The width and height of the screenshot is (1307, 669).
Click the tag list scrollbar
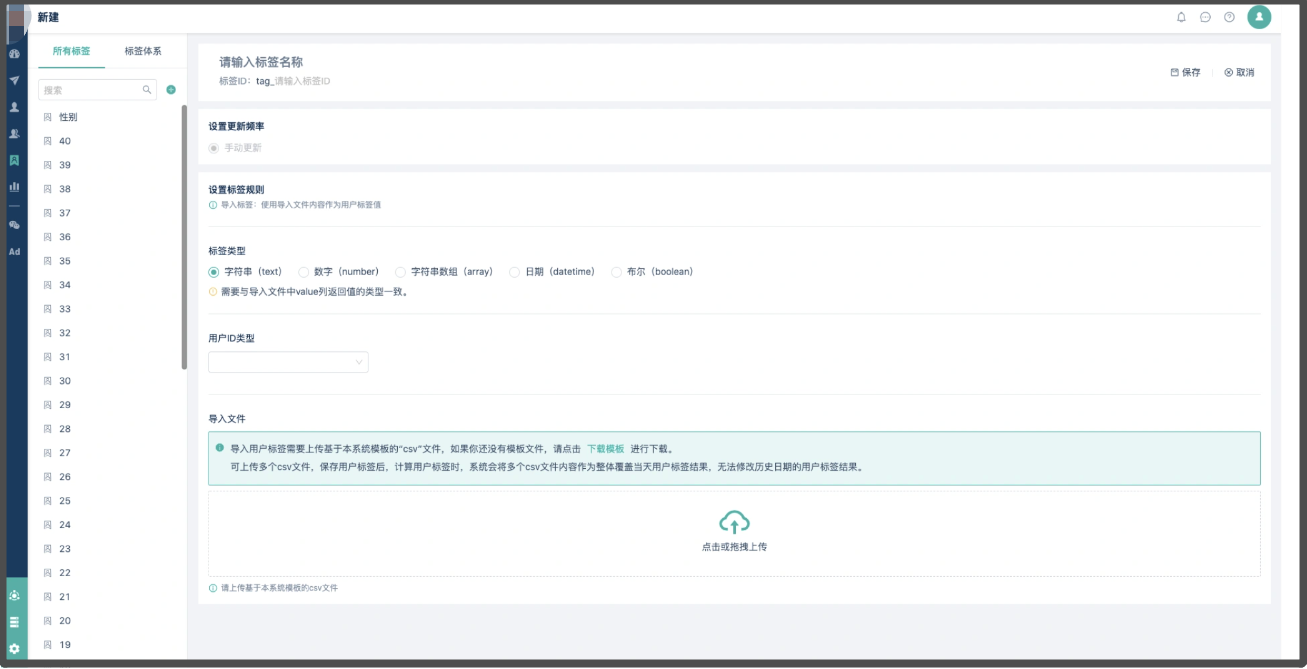[x=184, y=237]
